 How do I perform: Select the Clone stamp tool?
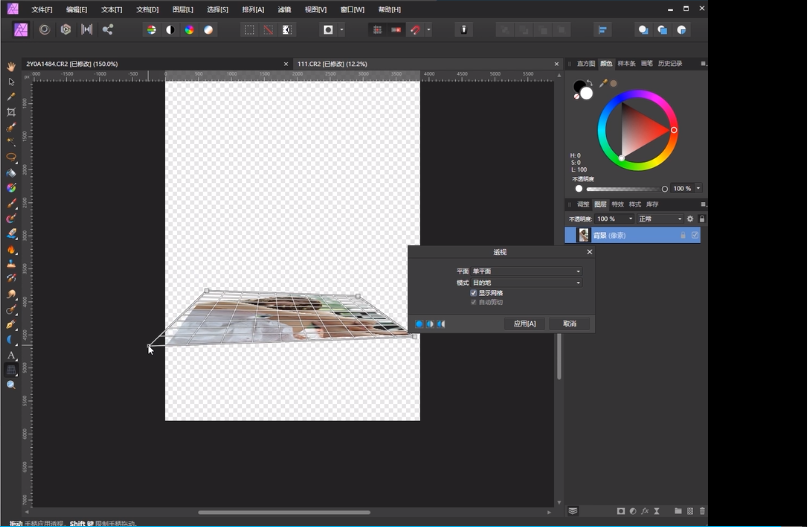(11, 264)
